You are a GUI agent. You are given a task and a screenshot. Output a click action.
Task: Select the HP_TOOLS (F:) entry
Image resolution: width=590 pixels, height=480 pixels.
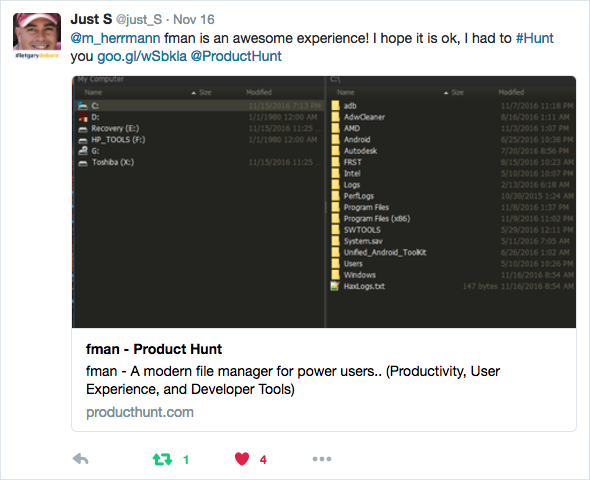118,140
